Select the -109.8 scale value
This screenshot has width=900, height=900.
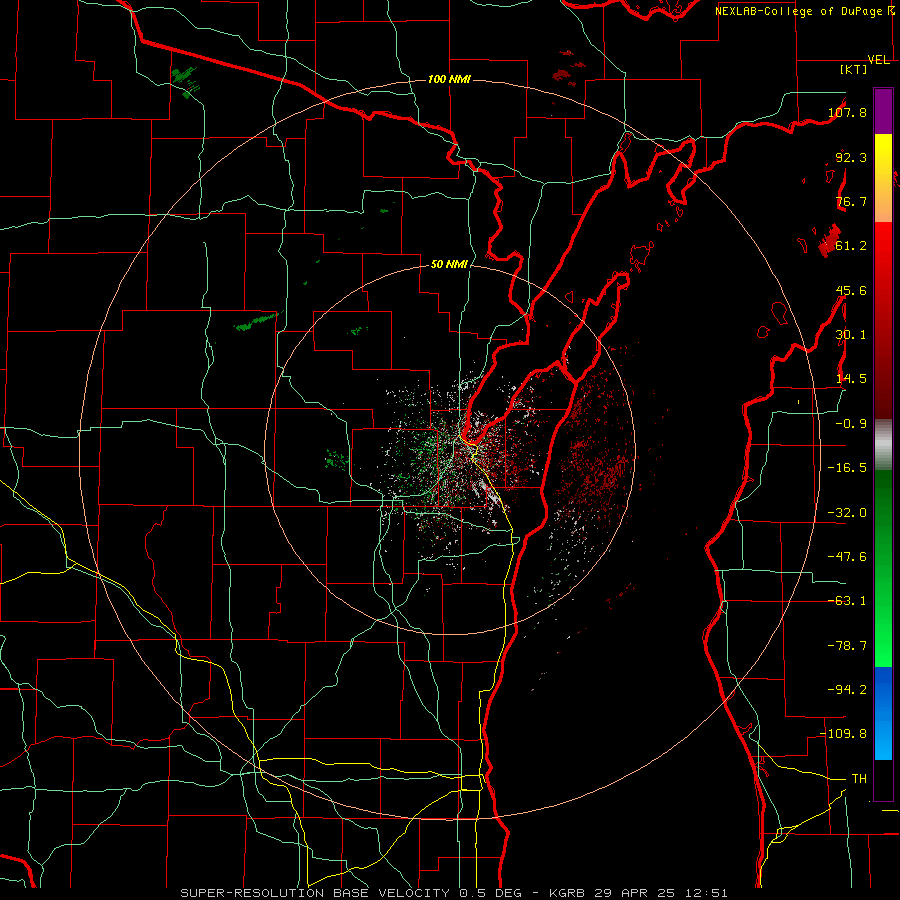[843, 734]
